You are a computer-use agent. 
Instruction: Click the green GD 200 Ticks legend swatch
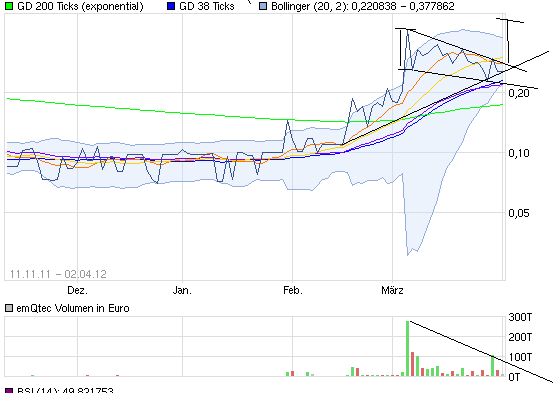[x=9, y=6]
